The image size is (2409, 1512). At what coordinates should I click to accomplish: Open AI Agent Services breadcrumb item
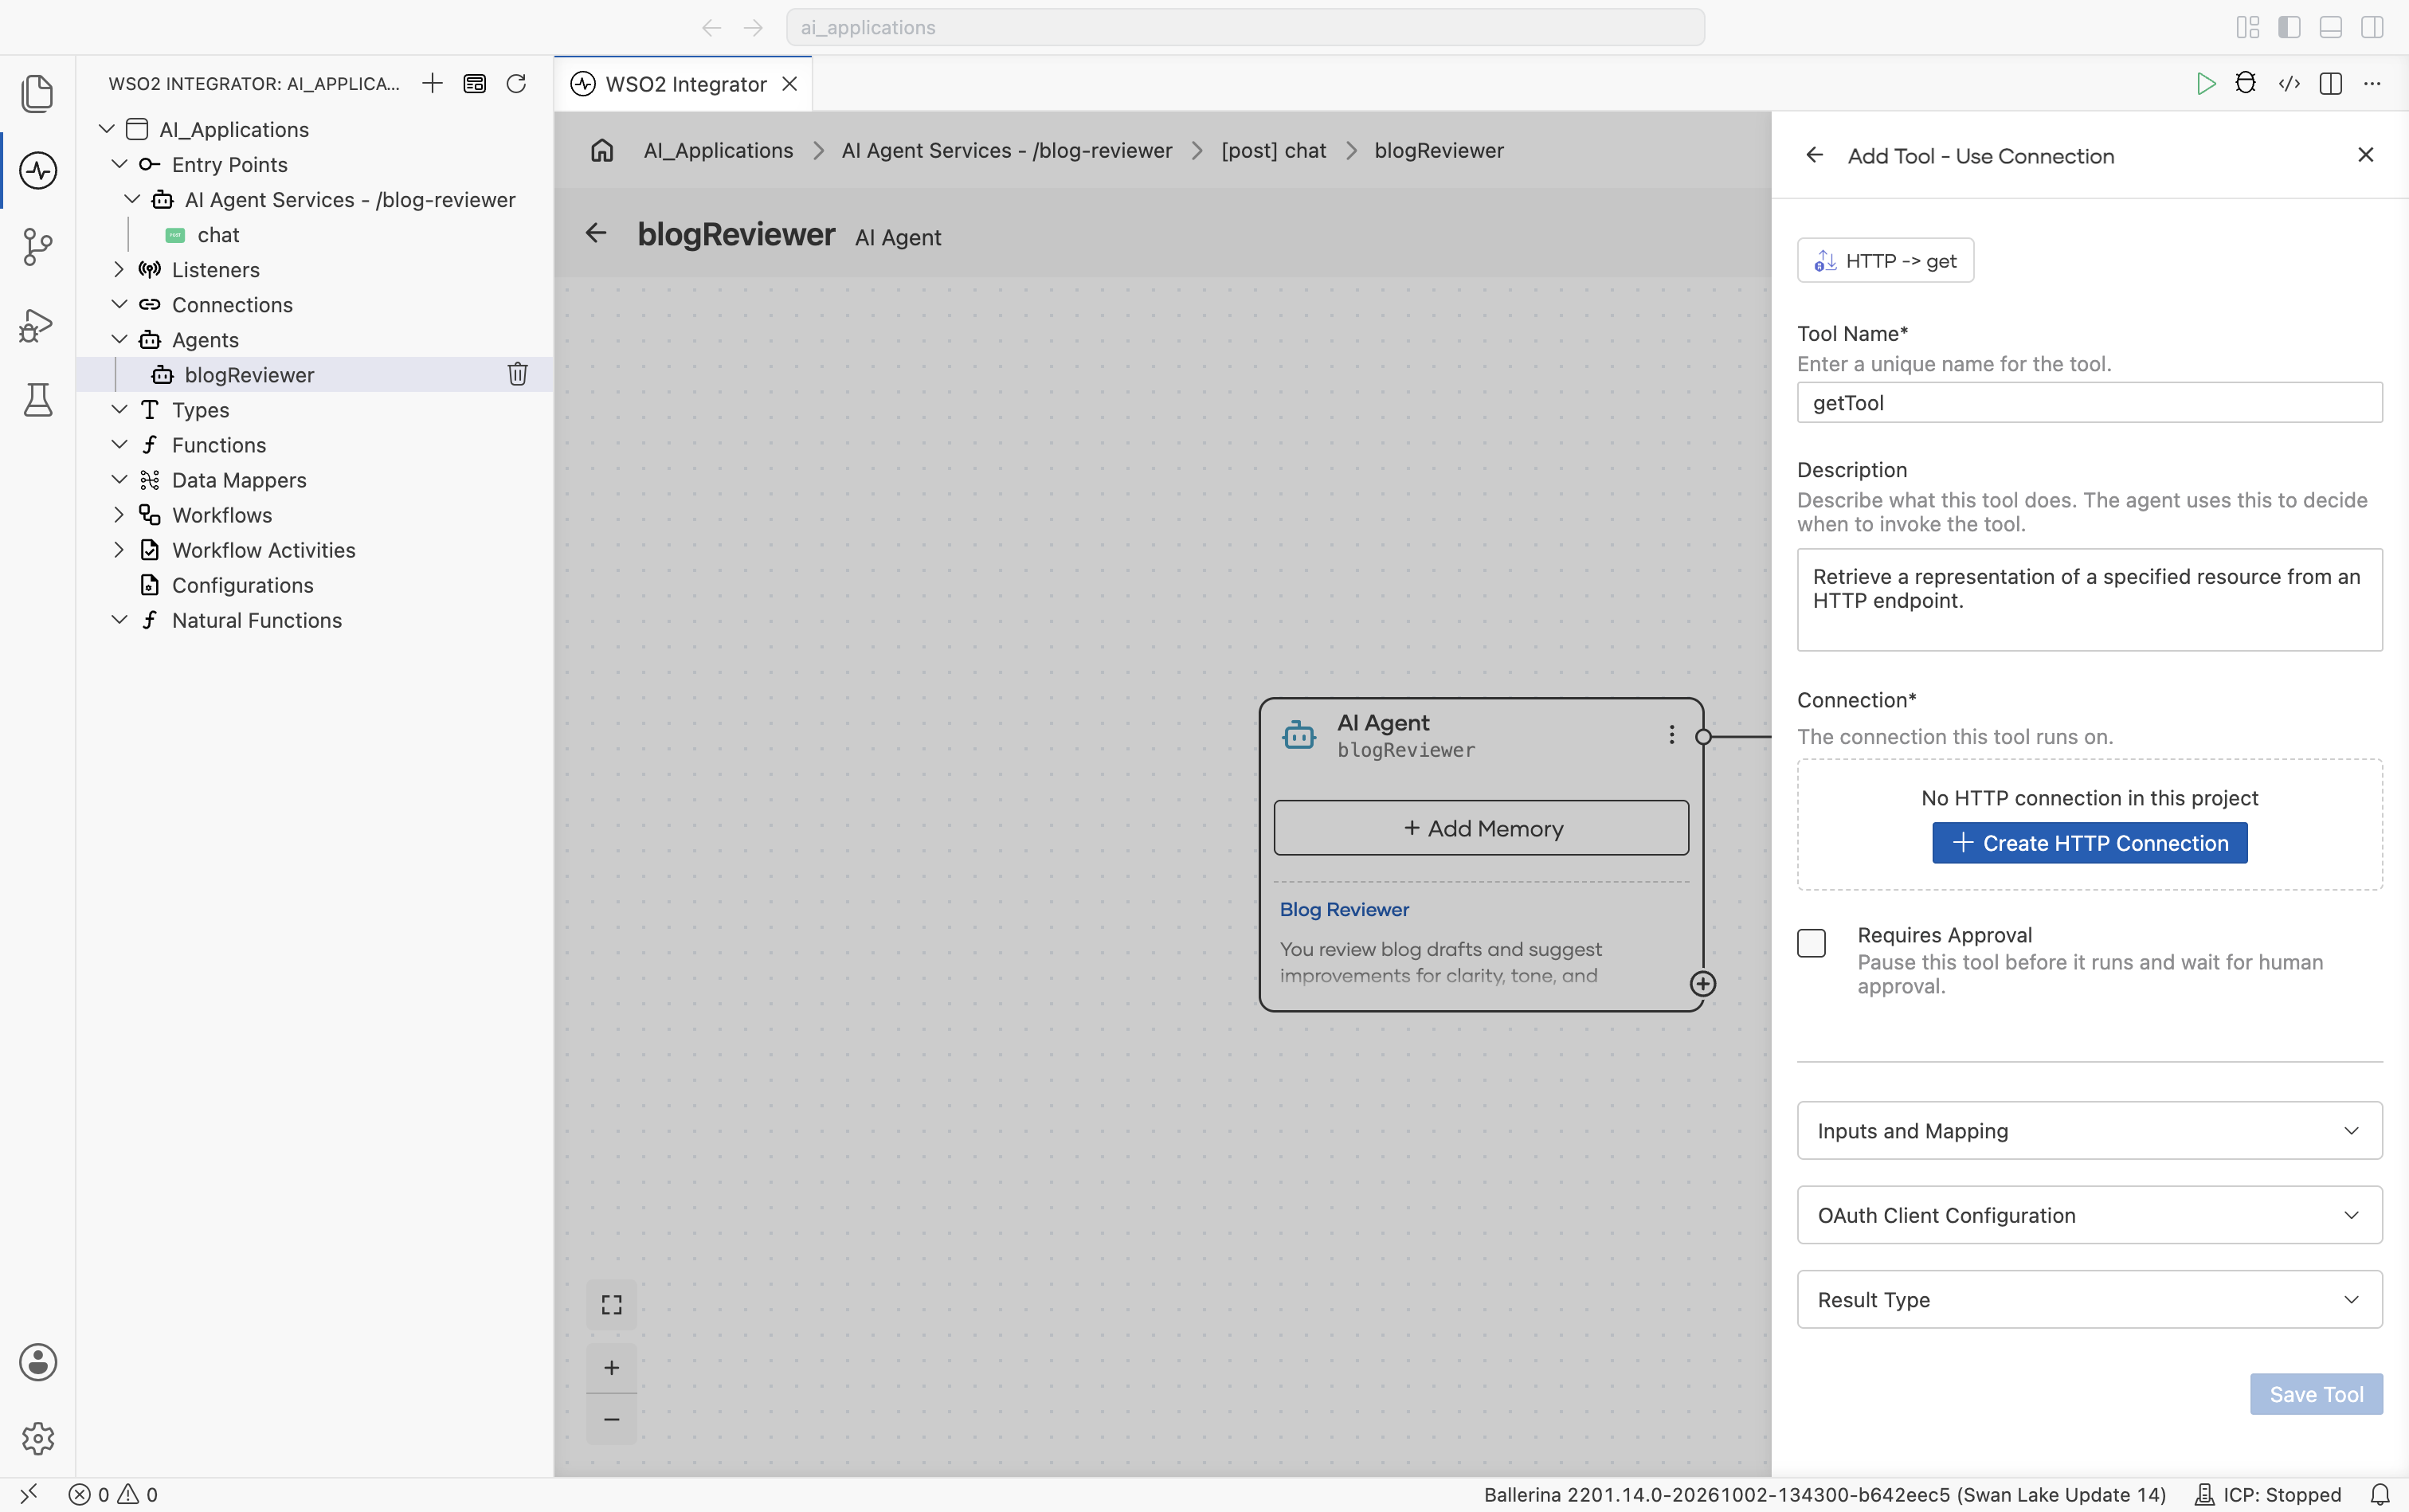click(x=1006, y=150)
